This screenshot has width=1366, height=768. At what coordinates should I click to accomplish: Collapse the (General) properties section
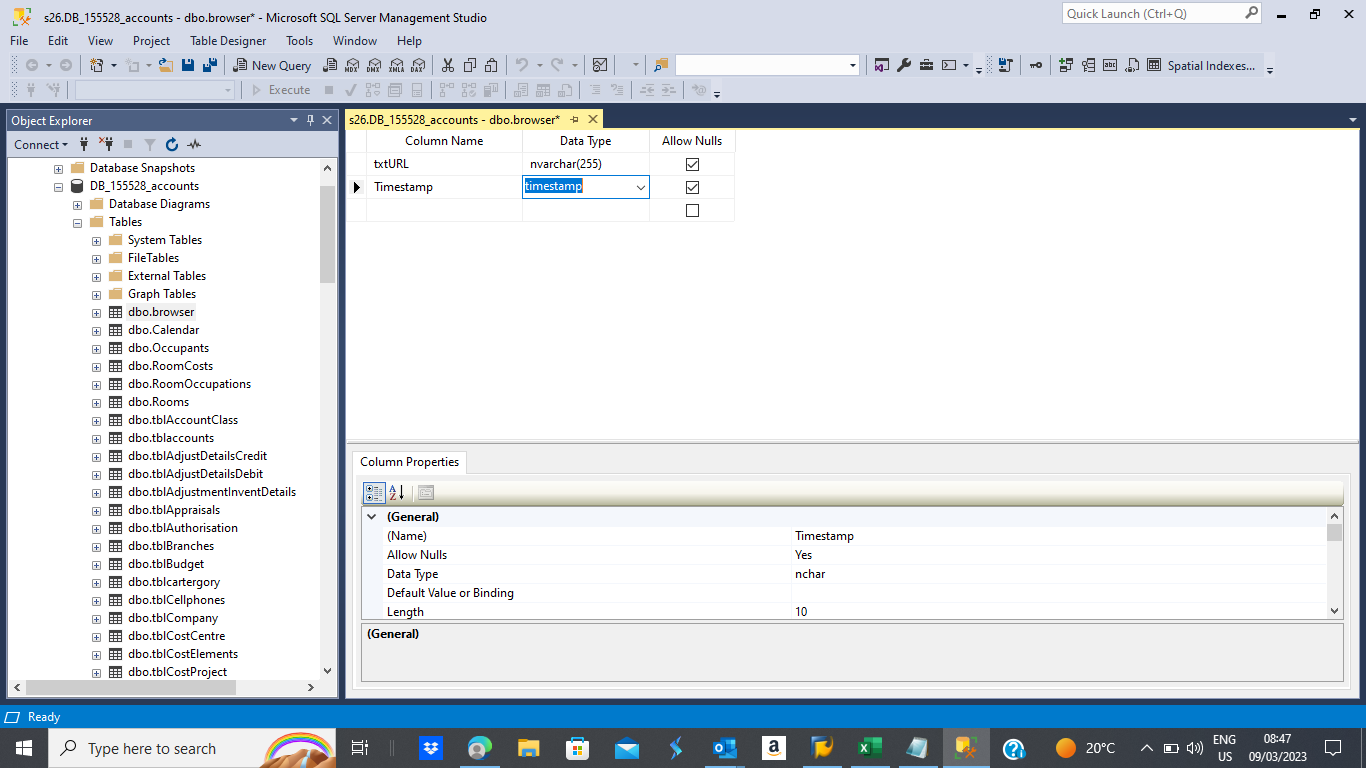[372, 517]
